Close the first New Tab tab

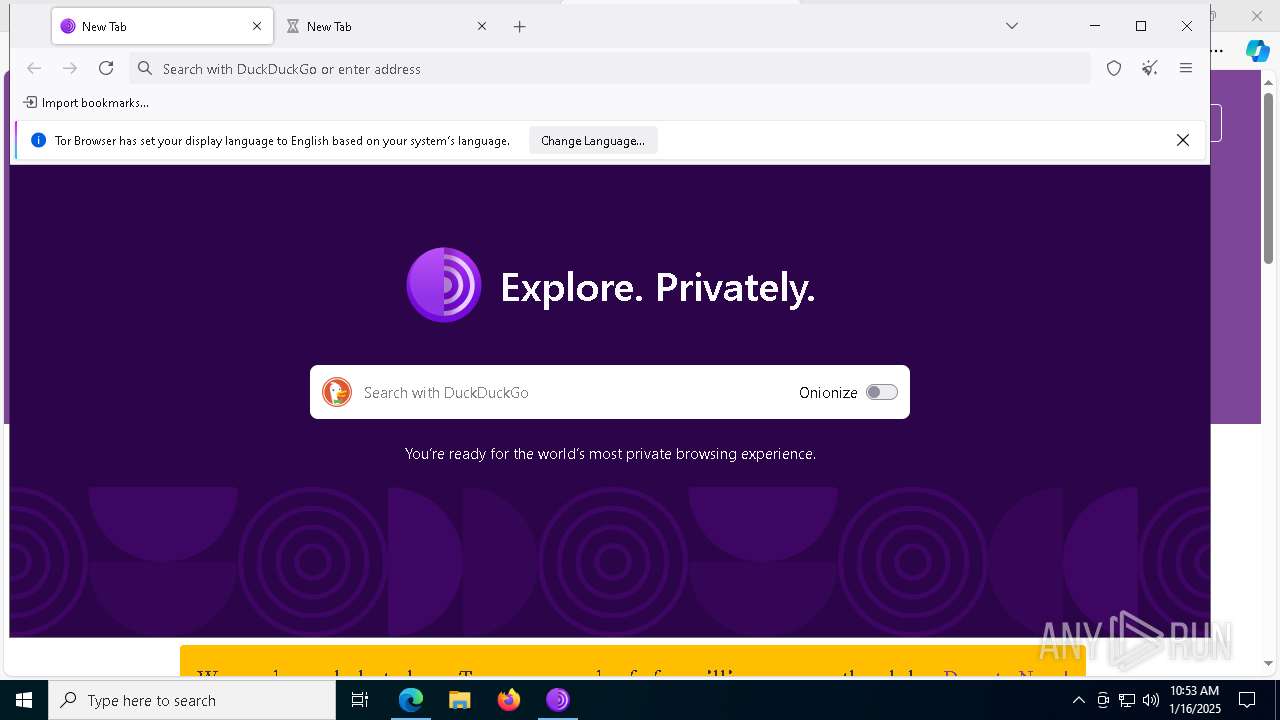click(x=257, y=27)
